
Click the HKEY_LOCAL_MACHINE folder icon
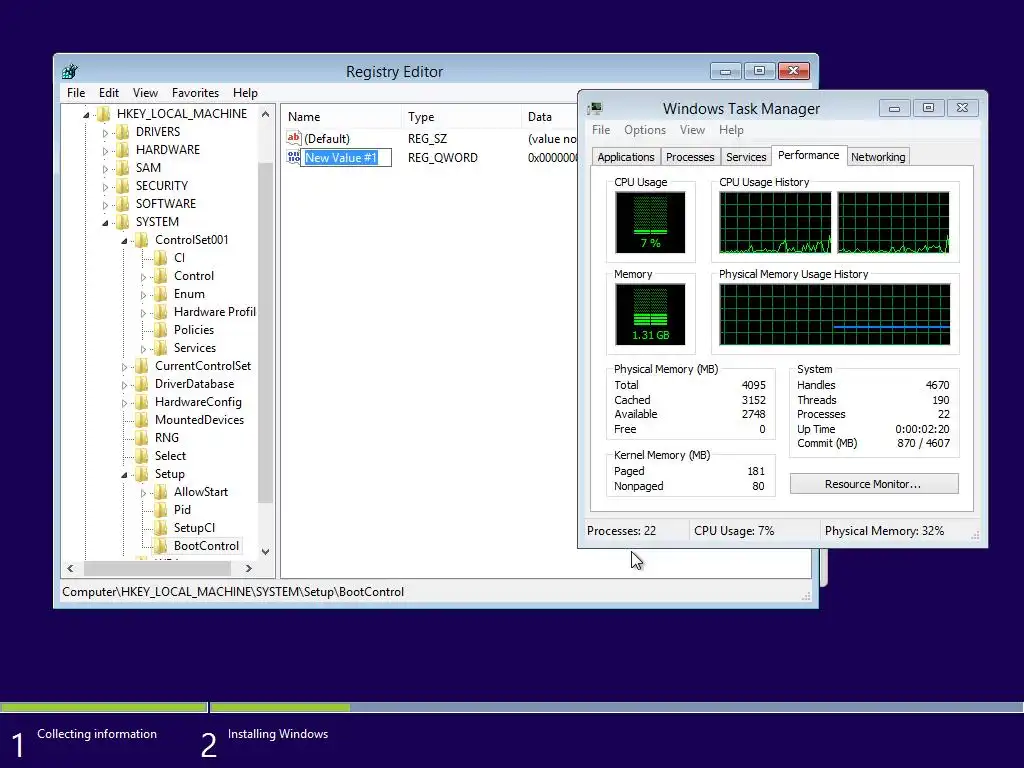tap(104, 114)
